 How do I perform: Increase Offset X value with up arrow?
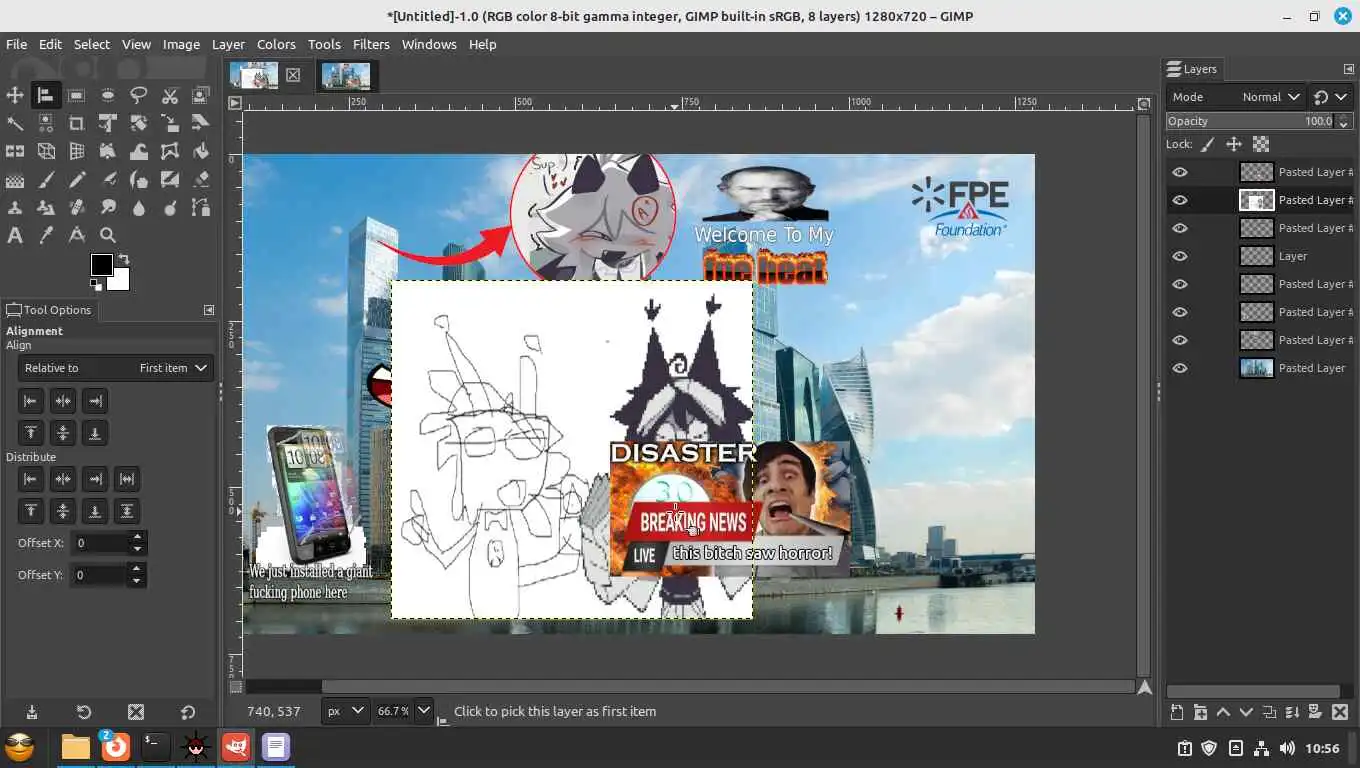pos(138,537)
